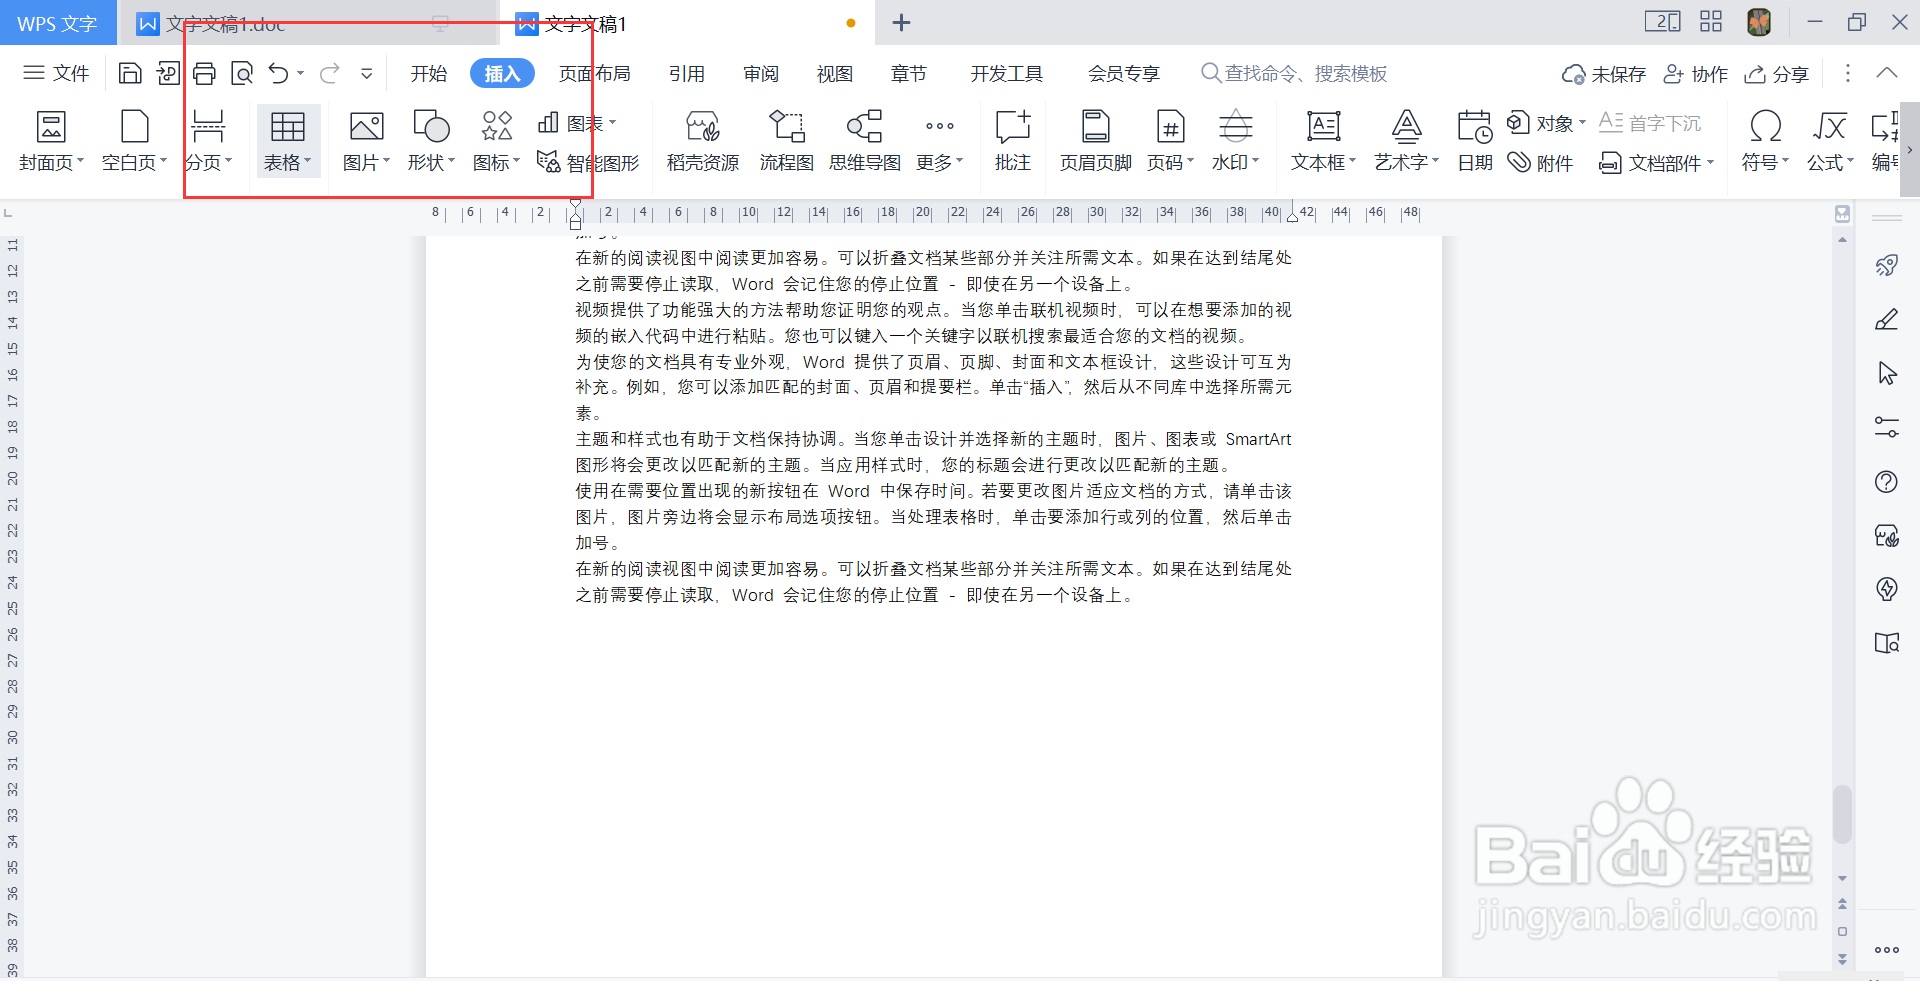This screenshot has height=981, width=1920.
Task: Add a 水印 watermark to document
Action: pyautogui.click(x=1234, y=140)
